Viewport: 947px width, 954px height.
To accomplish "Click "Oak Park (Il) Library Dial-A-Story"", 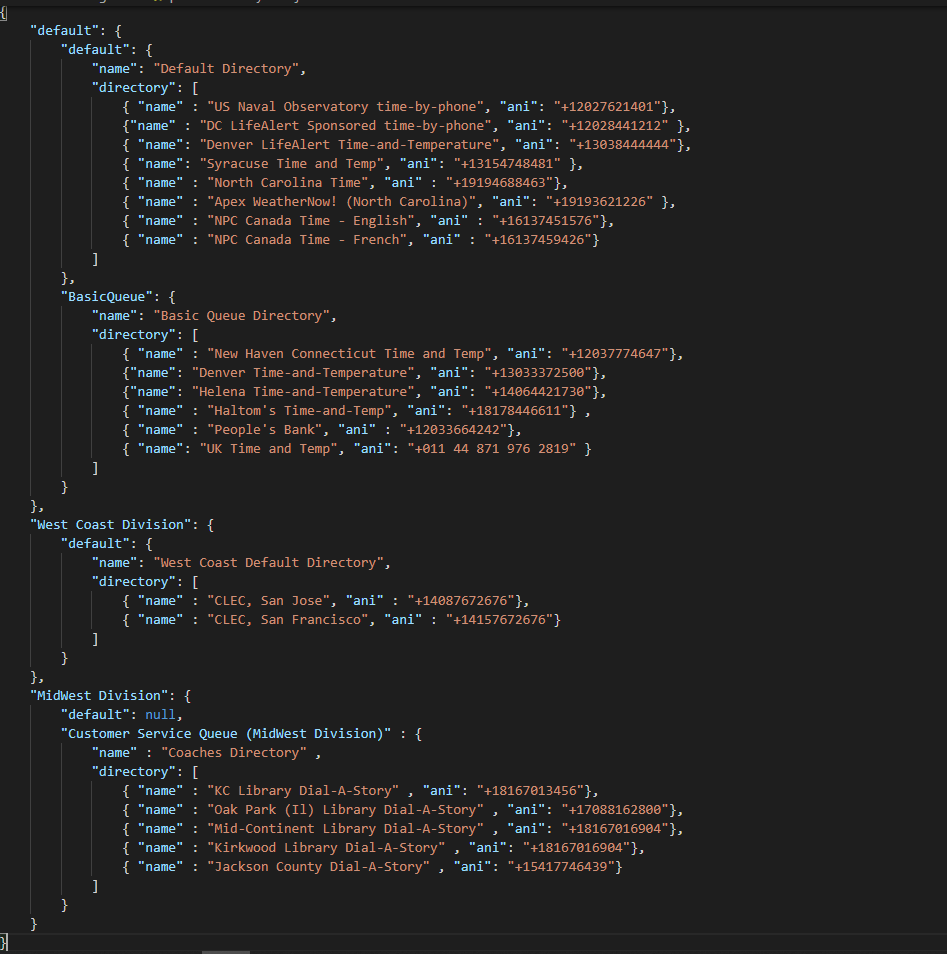I will (x=345, y=810).
